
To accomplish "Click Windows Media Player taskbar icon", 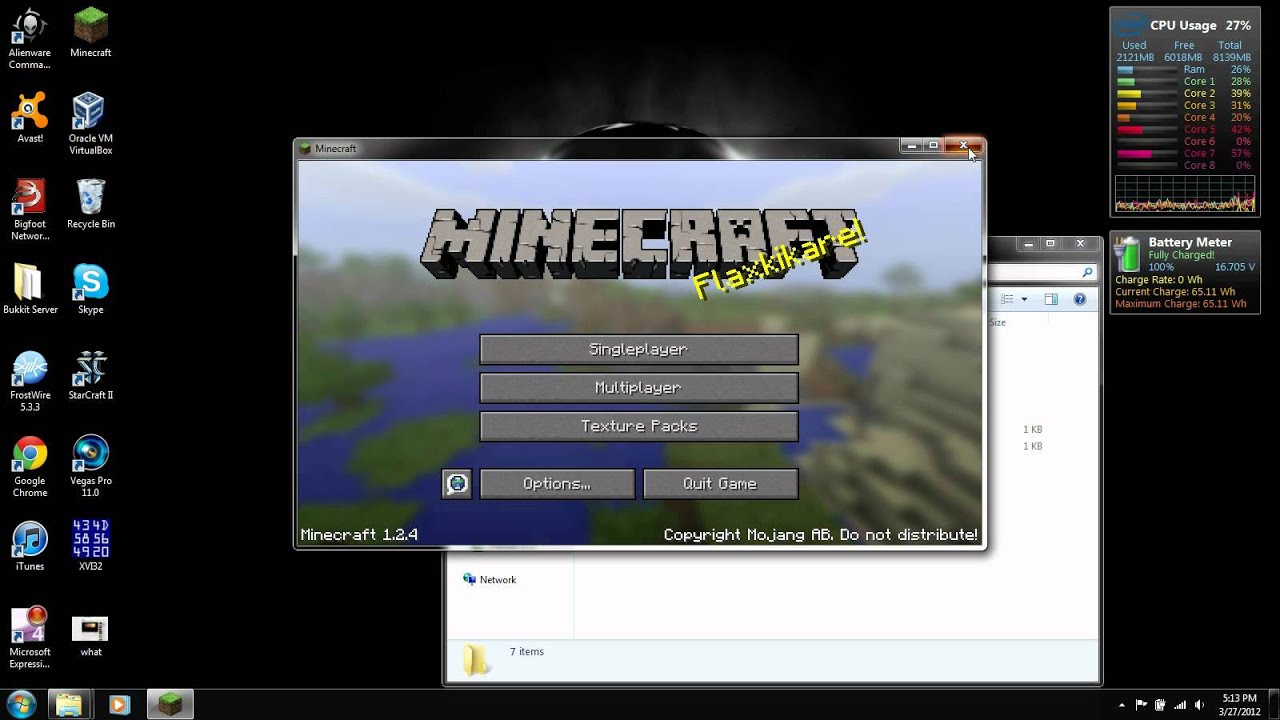I will (x=119, y=704).
